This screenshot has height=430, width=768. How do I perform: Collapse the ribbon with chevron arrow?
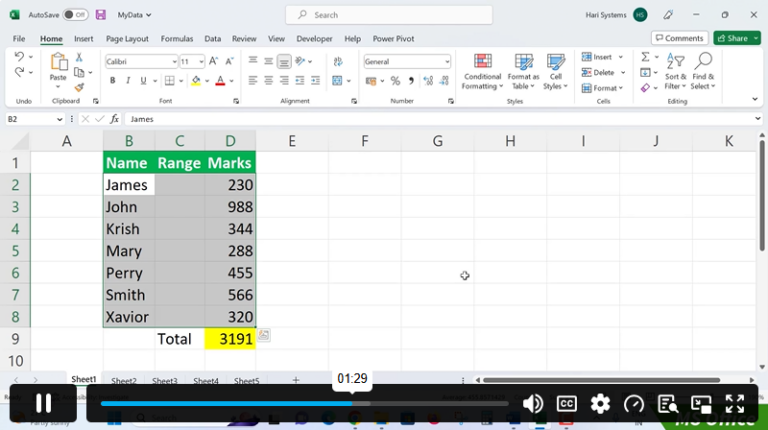tap(755, 99)
